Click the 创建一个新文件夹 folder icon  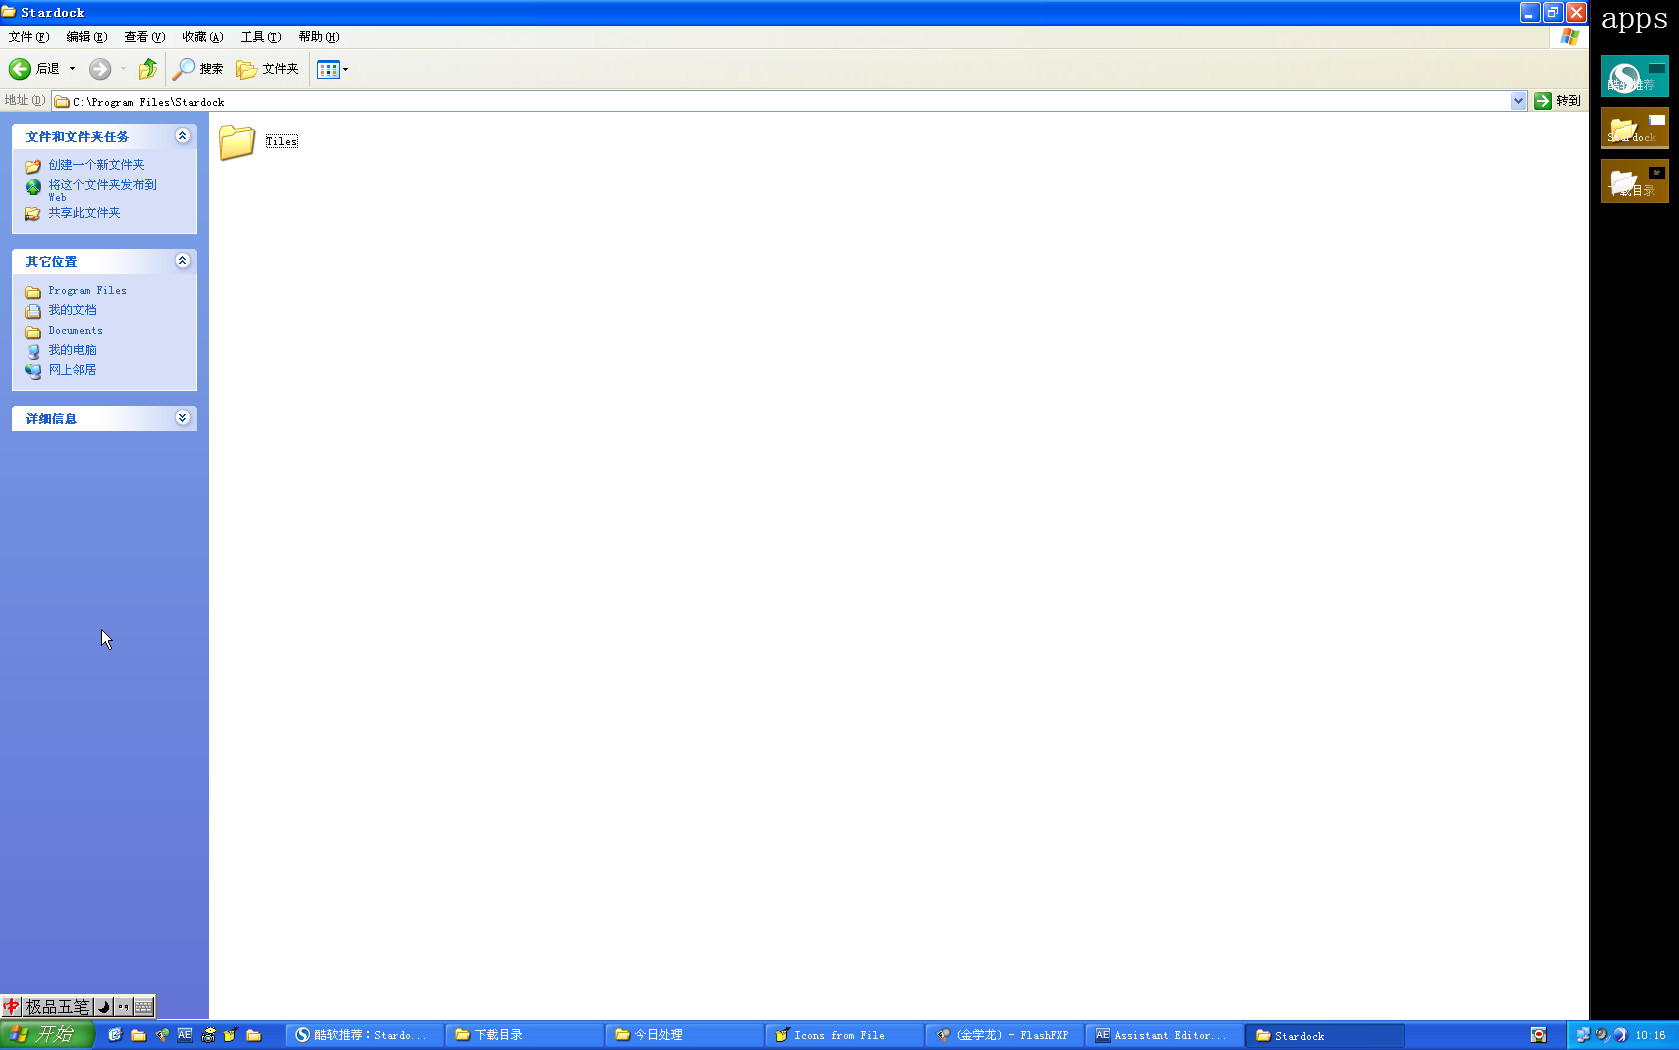pyautogui.click(x=33, y=166)
